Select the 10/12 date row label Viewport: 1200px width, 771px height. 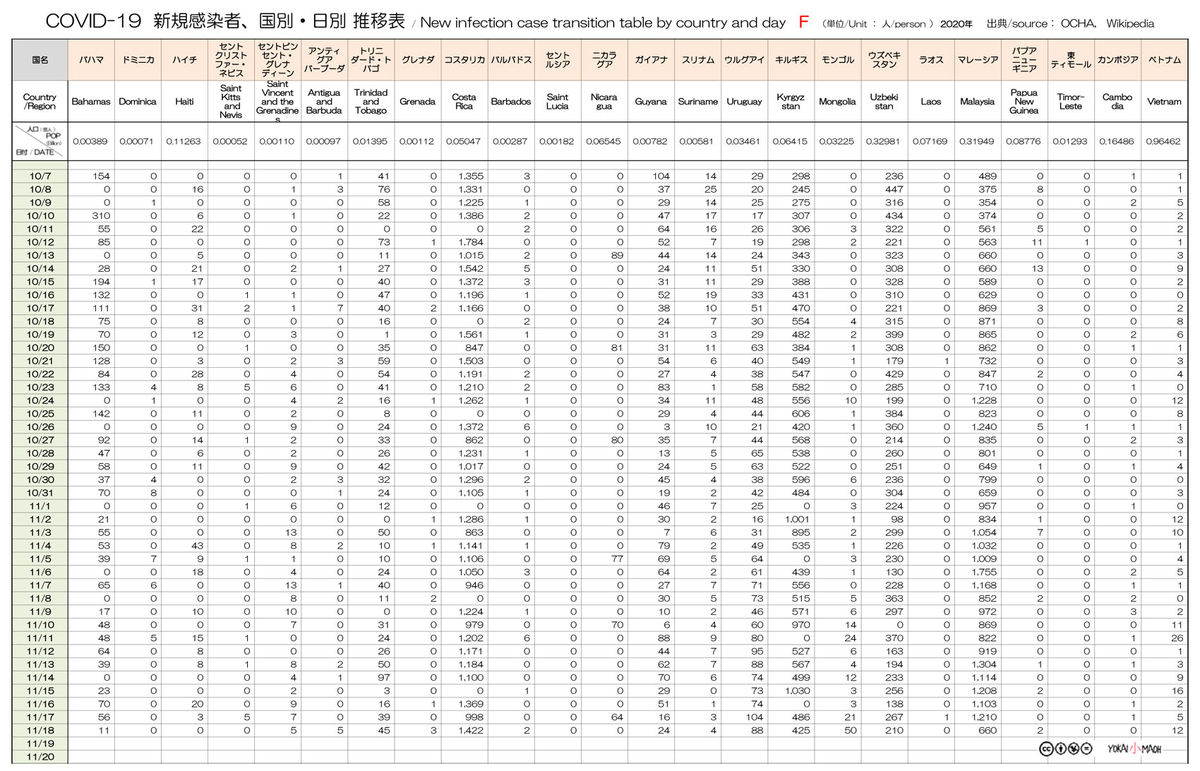[x=41, y=241]
